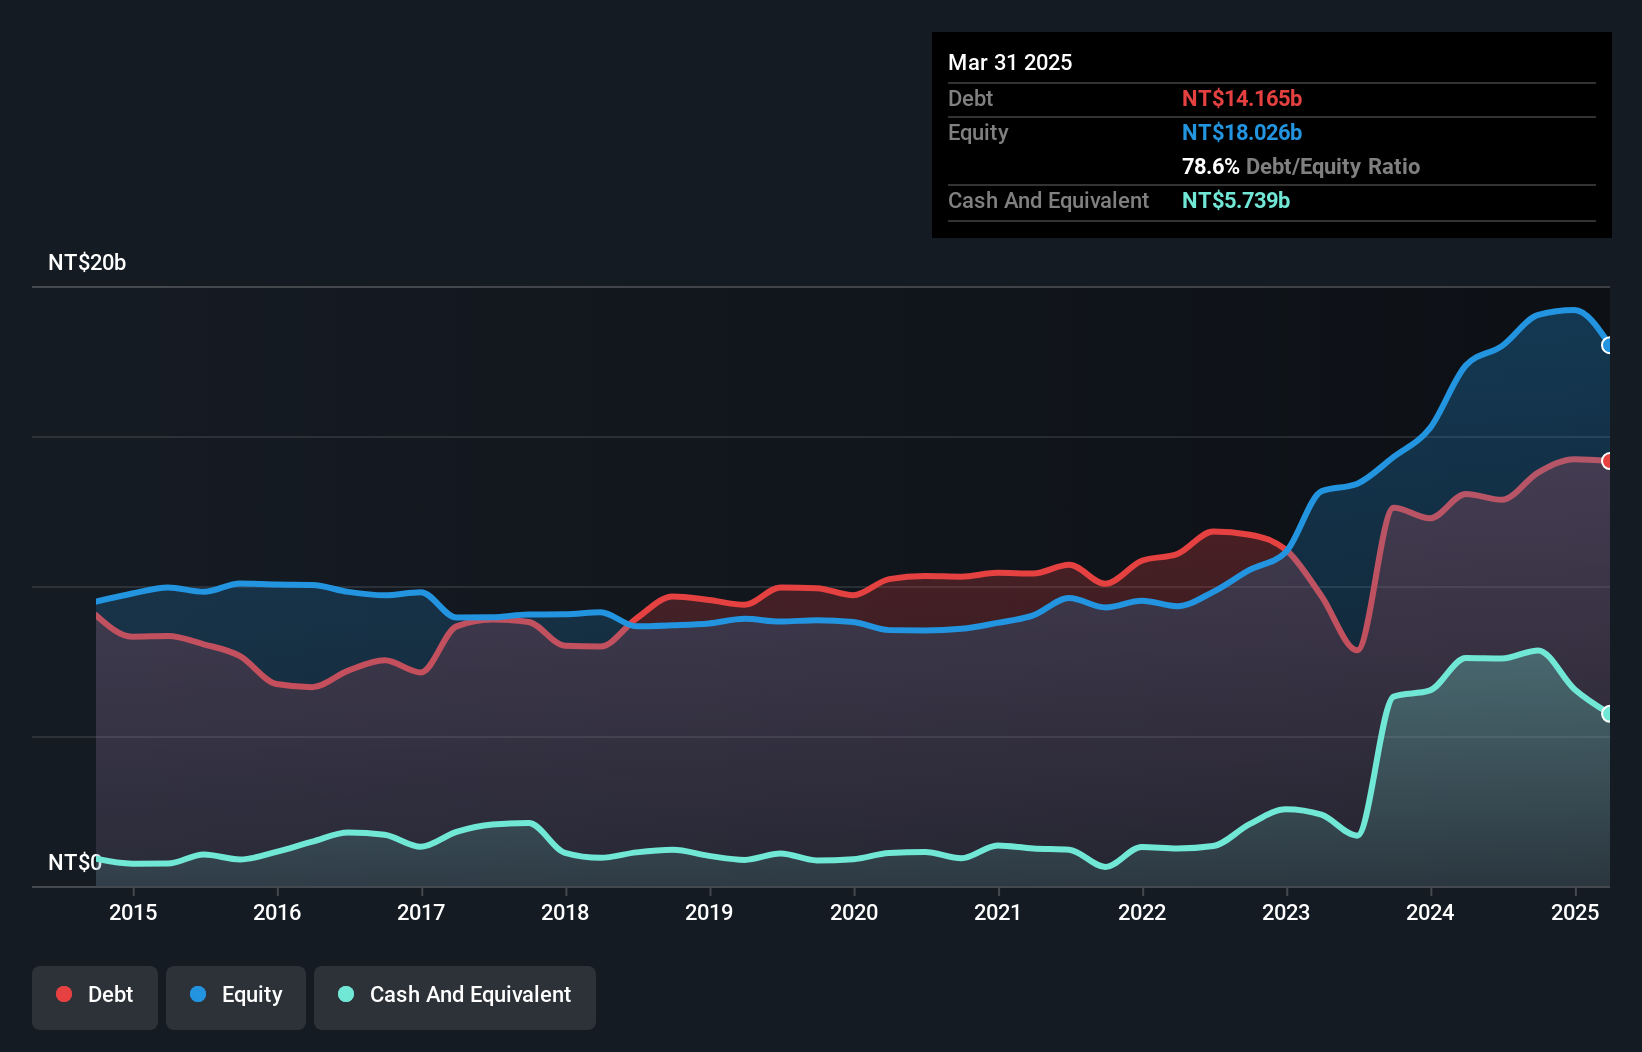The height and width of the screenshot is (1052, 1642).
Task: Click the Equity value NT$18.026b in tooltip
Action: tap(1242, 132)
